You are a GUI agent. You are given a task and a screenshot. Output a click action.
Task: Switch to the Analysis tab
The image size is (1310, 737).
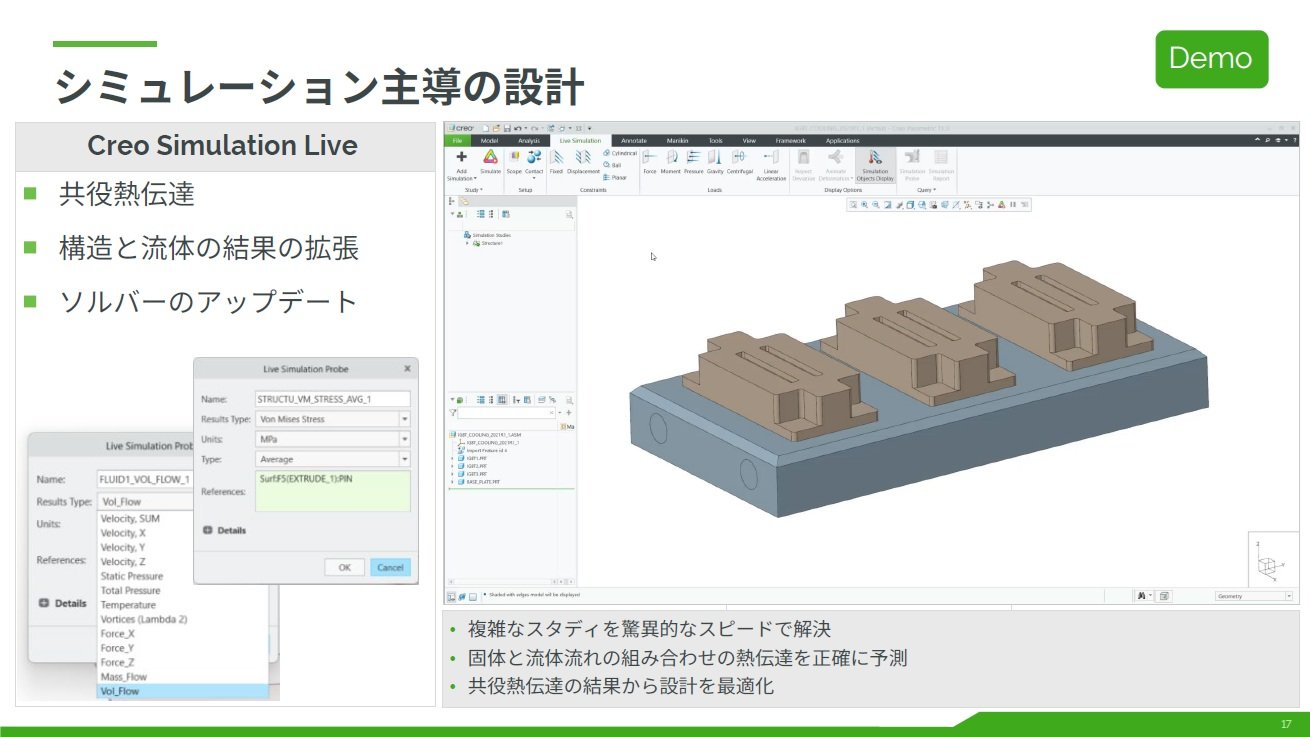click(x=529, y=141)
